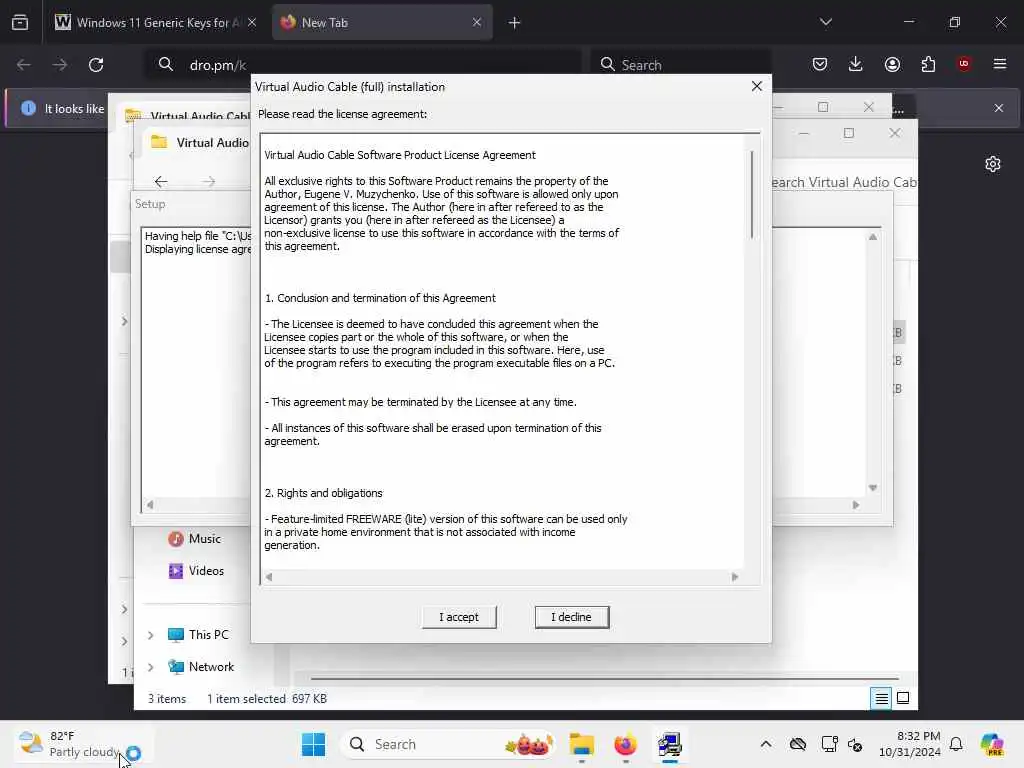This screenshot has width=1024, height=768.
Task: Click the I decline button
Action: [571, 617]
